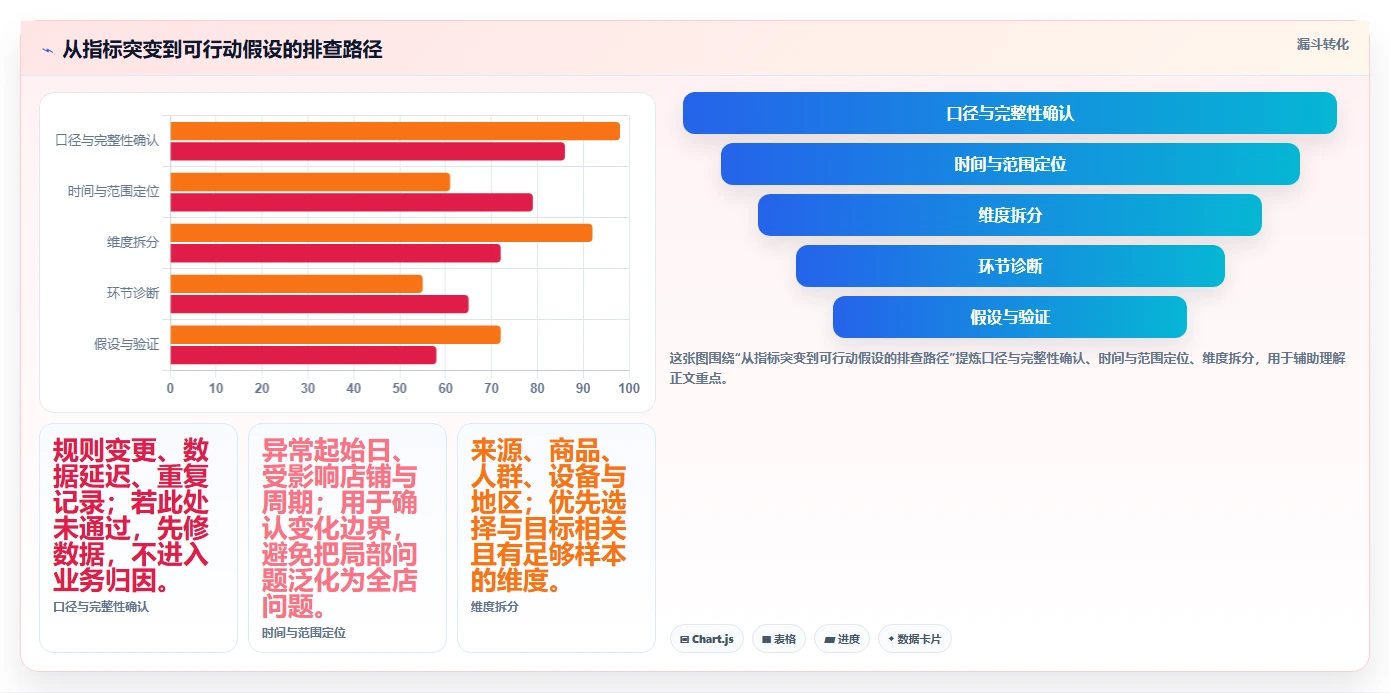Click the 假设与验证 funnel stage

click(1010, 317)
